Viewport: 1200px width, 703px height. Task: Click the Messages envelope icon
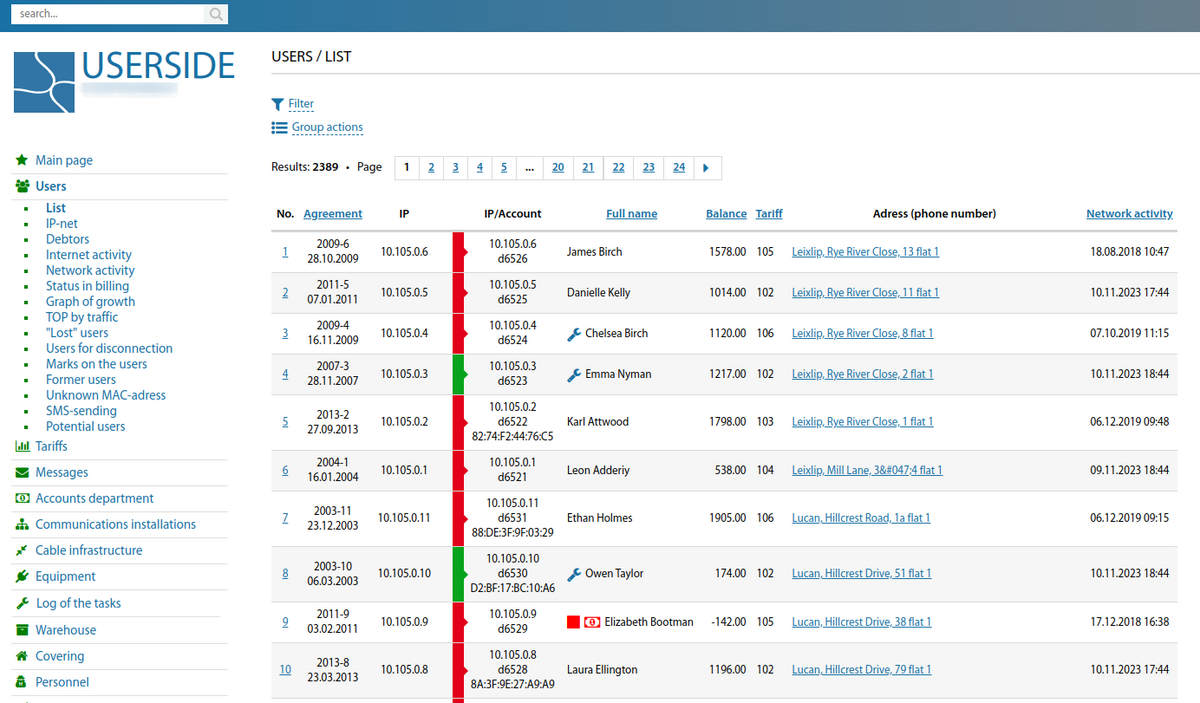click(21, 471)
